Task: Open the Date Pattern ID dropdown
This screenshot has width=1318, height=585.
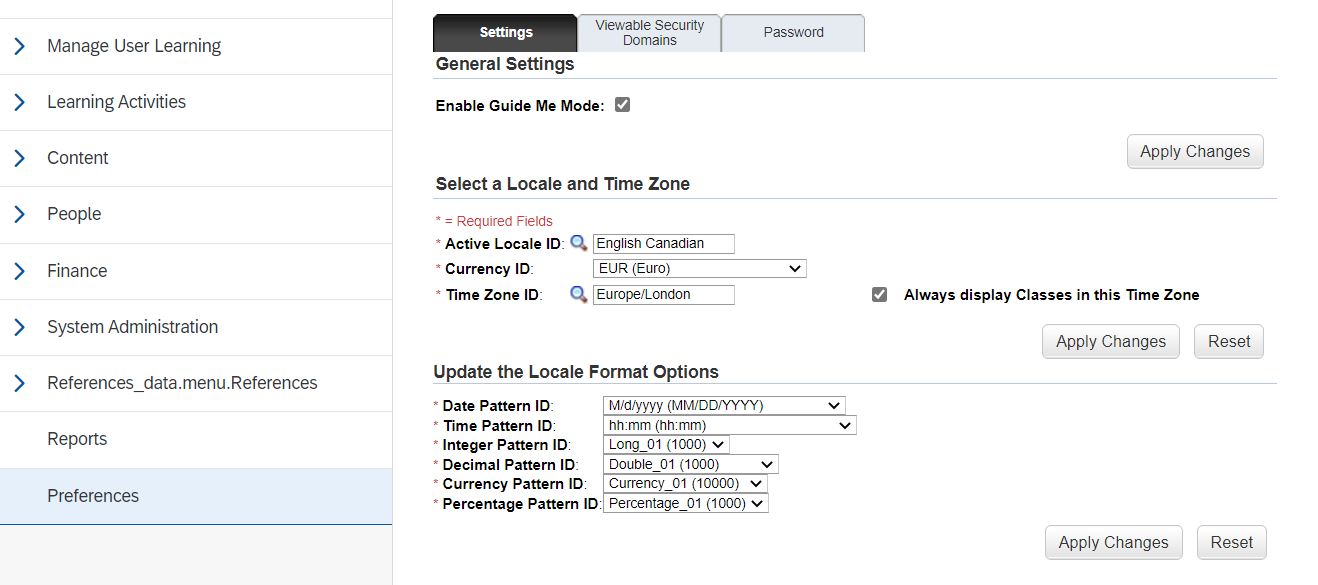Action: tap(724, 405)
